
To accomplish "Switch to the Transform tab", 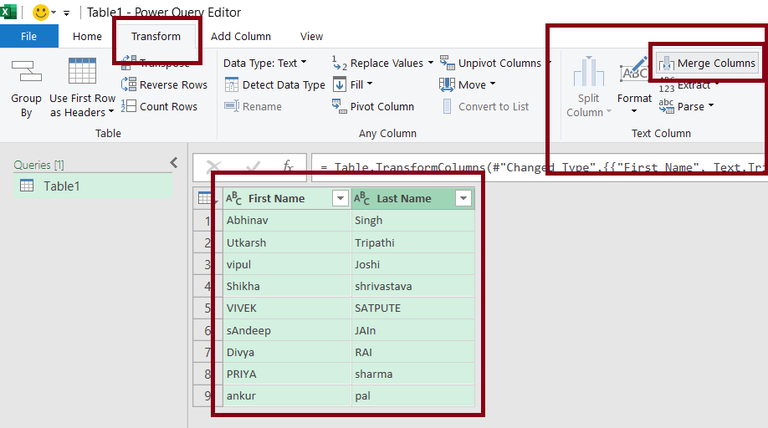I will click(156, 36).
